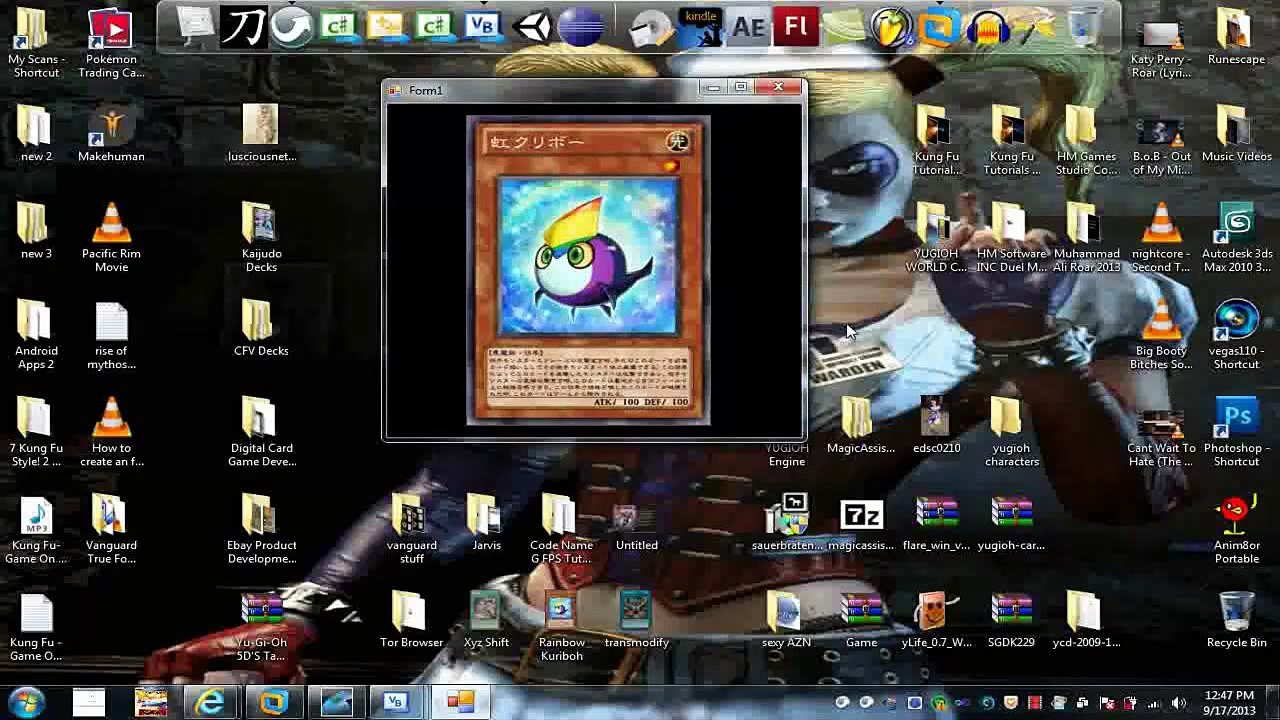Viewport: 1280px width, 720px height.
Task: Open Makehuman desktop shortcut
Action: (x=111, y=133)
